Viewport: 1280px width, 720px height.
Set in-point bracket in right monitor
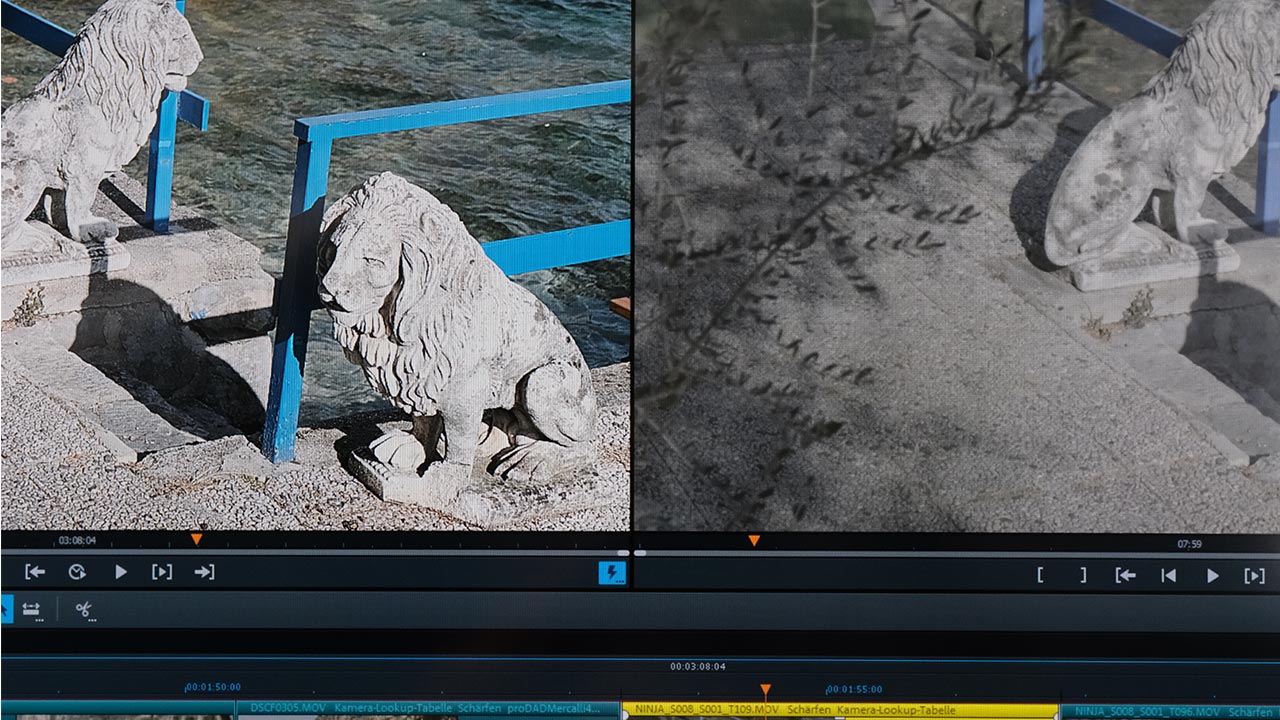click(1040, 575)
